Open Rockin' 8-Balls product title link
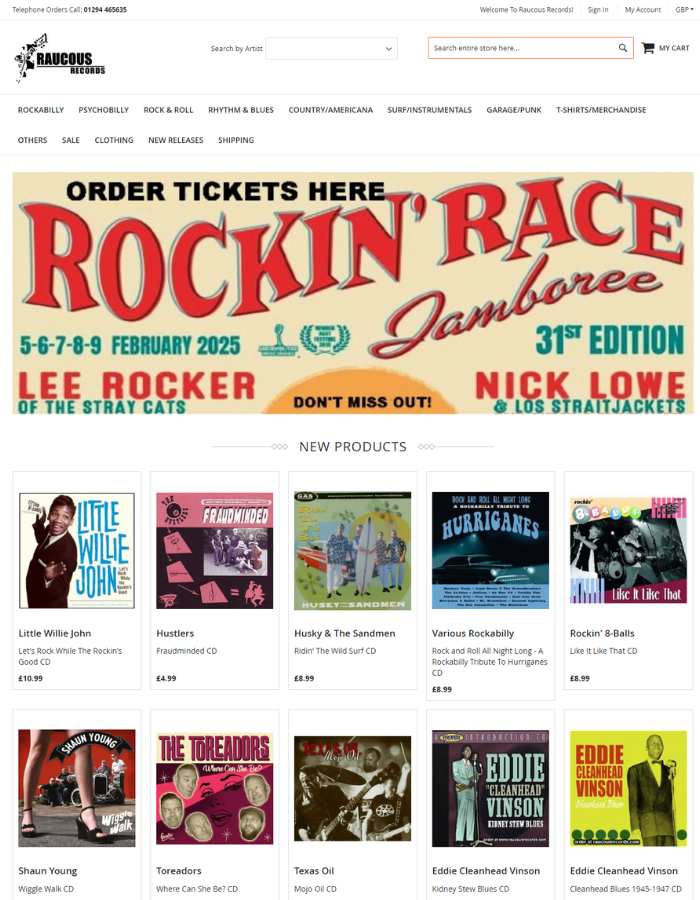Viewport: 700px width, 900px height. tap(602, 633)
